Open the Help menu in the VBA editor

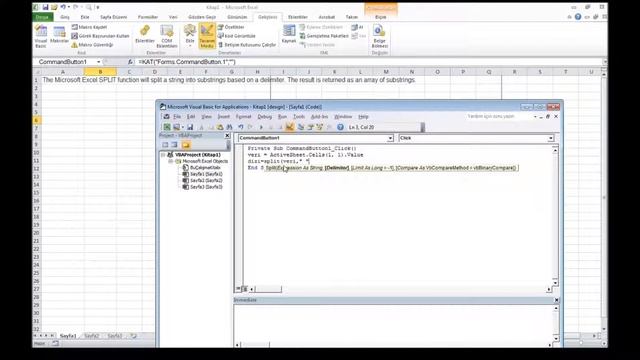(363, 117)
